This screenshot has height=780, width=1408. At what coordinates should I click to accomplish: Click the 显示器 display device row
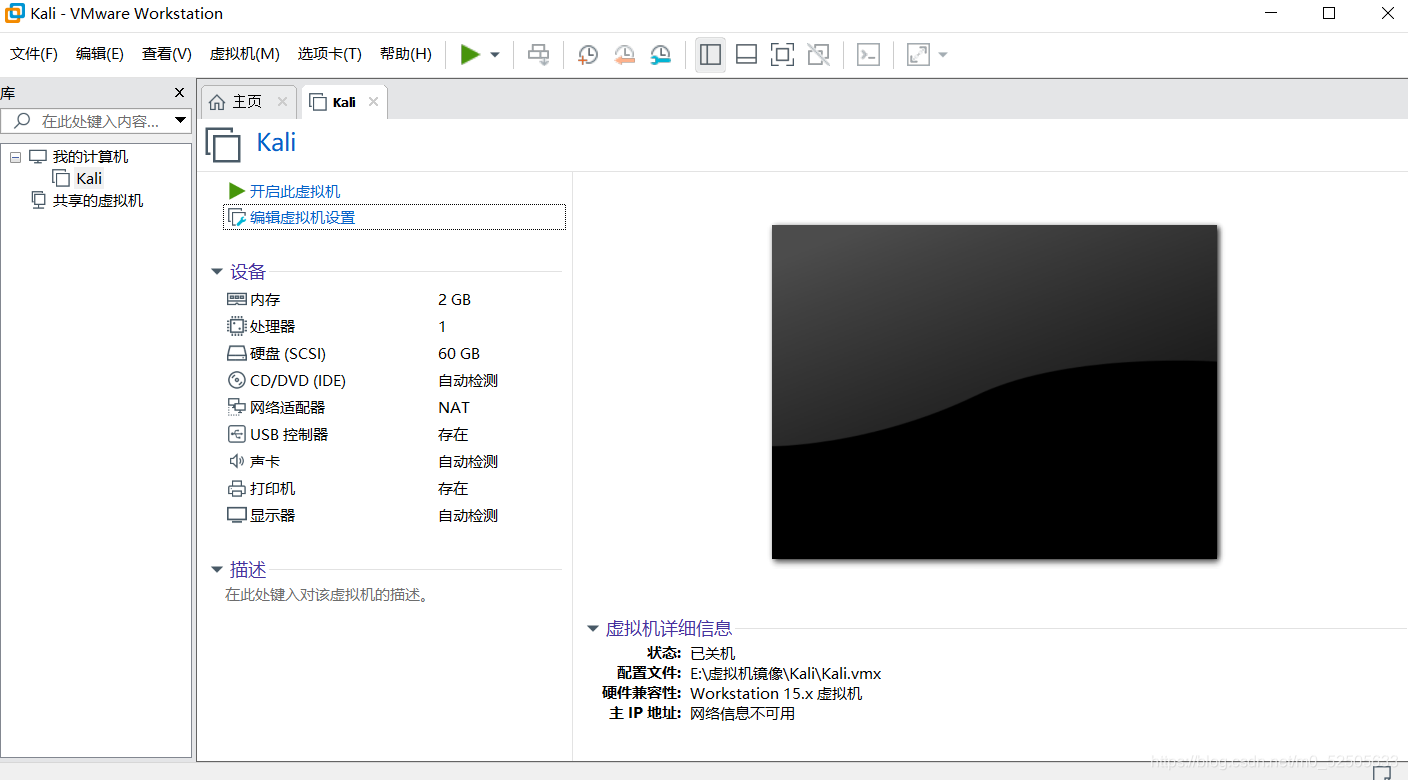click(393, 515)
